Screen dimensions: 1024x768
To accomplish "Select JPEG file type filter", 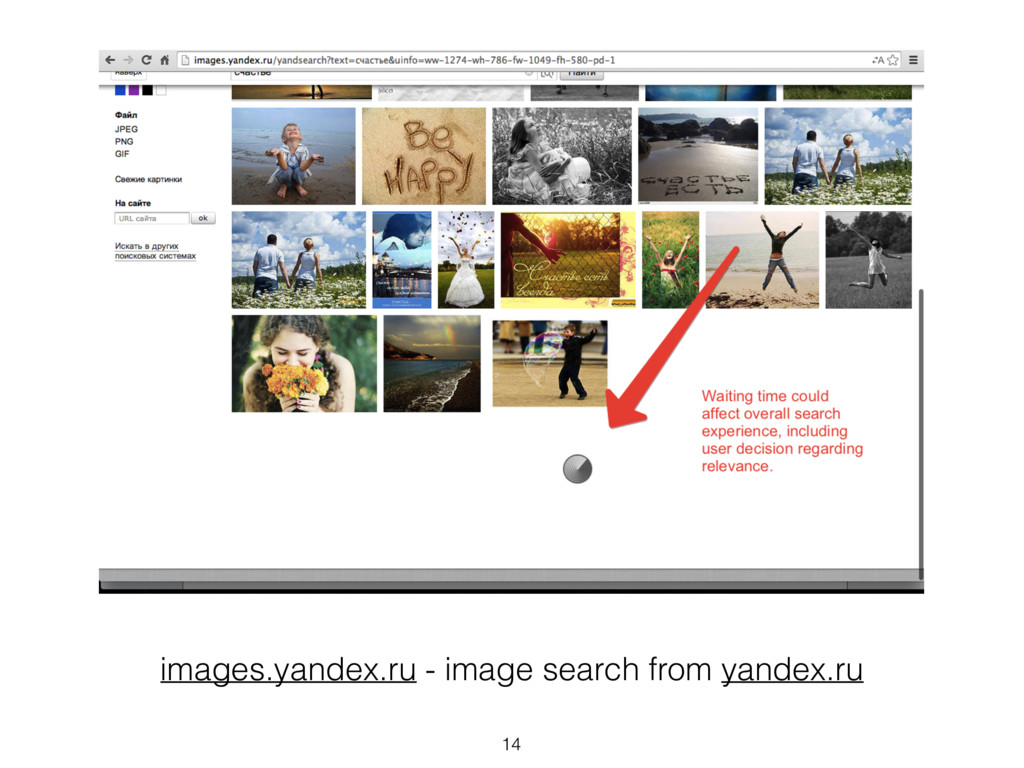I will coord(126,129).
